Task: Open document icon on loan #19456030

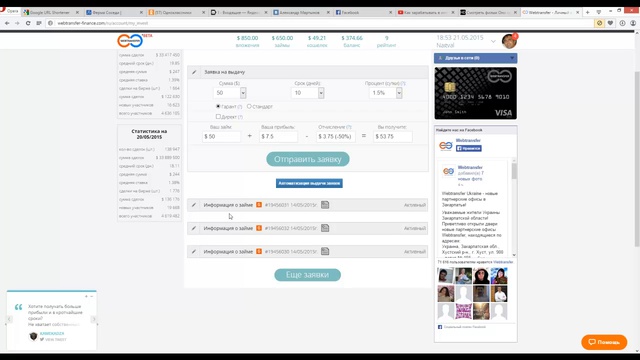Action: click(x=325, y=251)
